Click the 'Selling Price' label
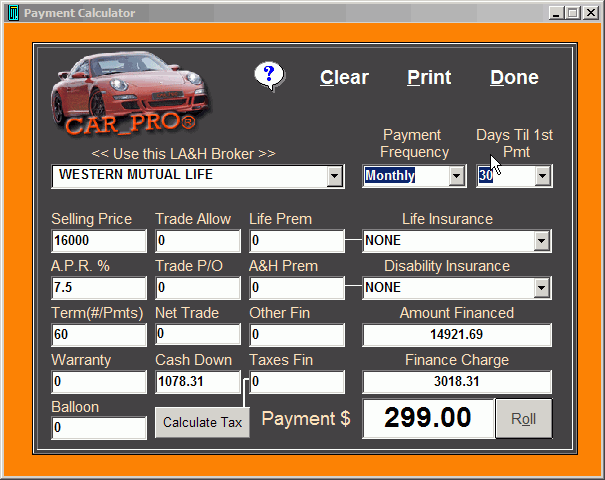This screenshot has width=605, height=480. click(x=91, y=219)
